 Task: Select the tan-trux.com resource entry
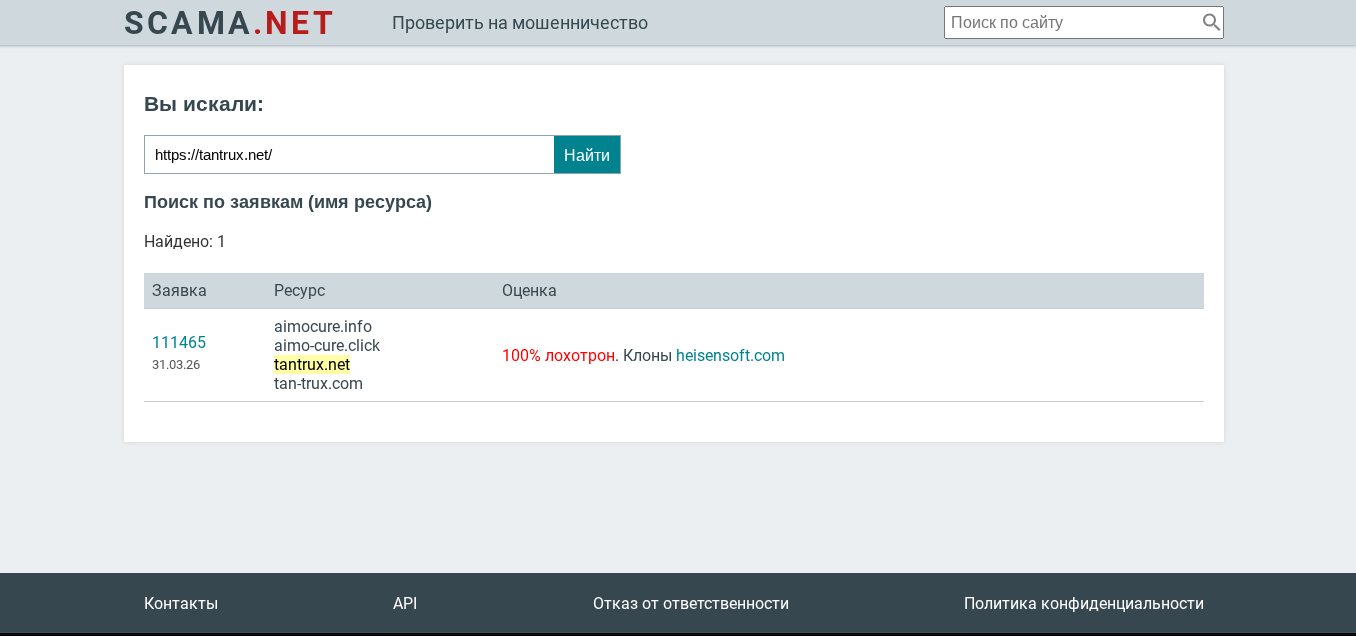318,384
